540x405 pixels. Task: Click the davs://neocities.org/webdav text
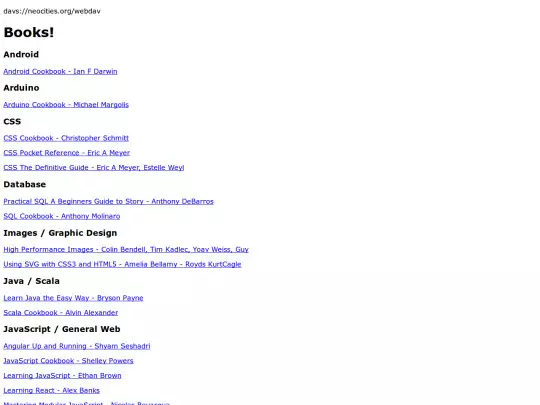coord(52,11)
